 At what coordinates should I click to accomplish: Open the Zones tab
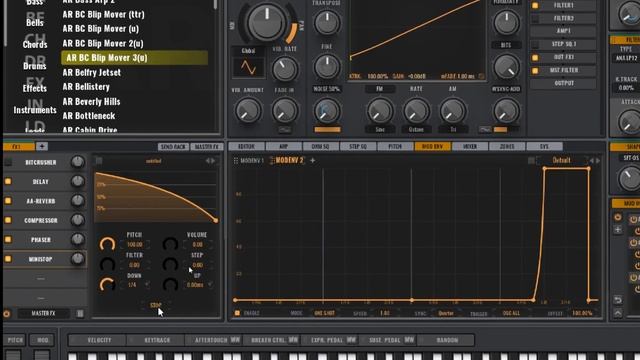[x=507, y=146]
